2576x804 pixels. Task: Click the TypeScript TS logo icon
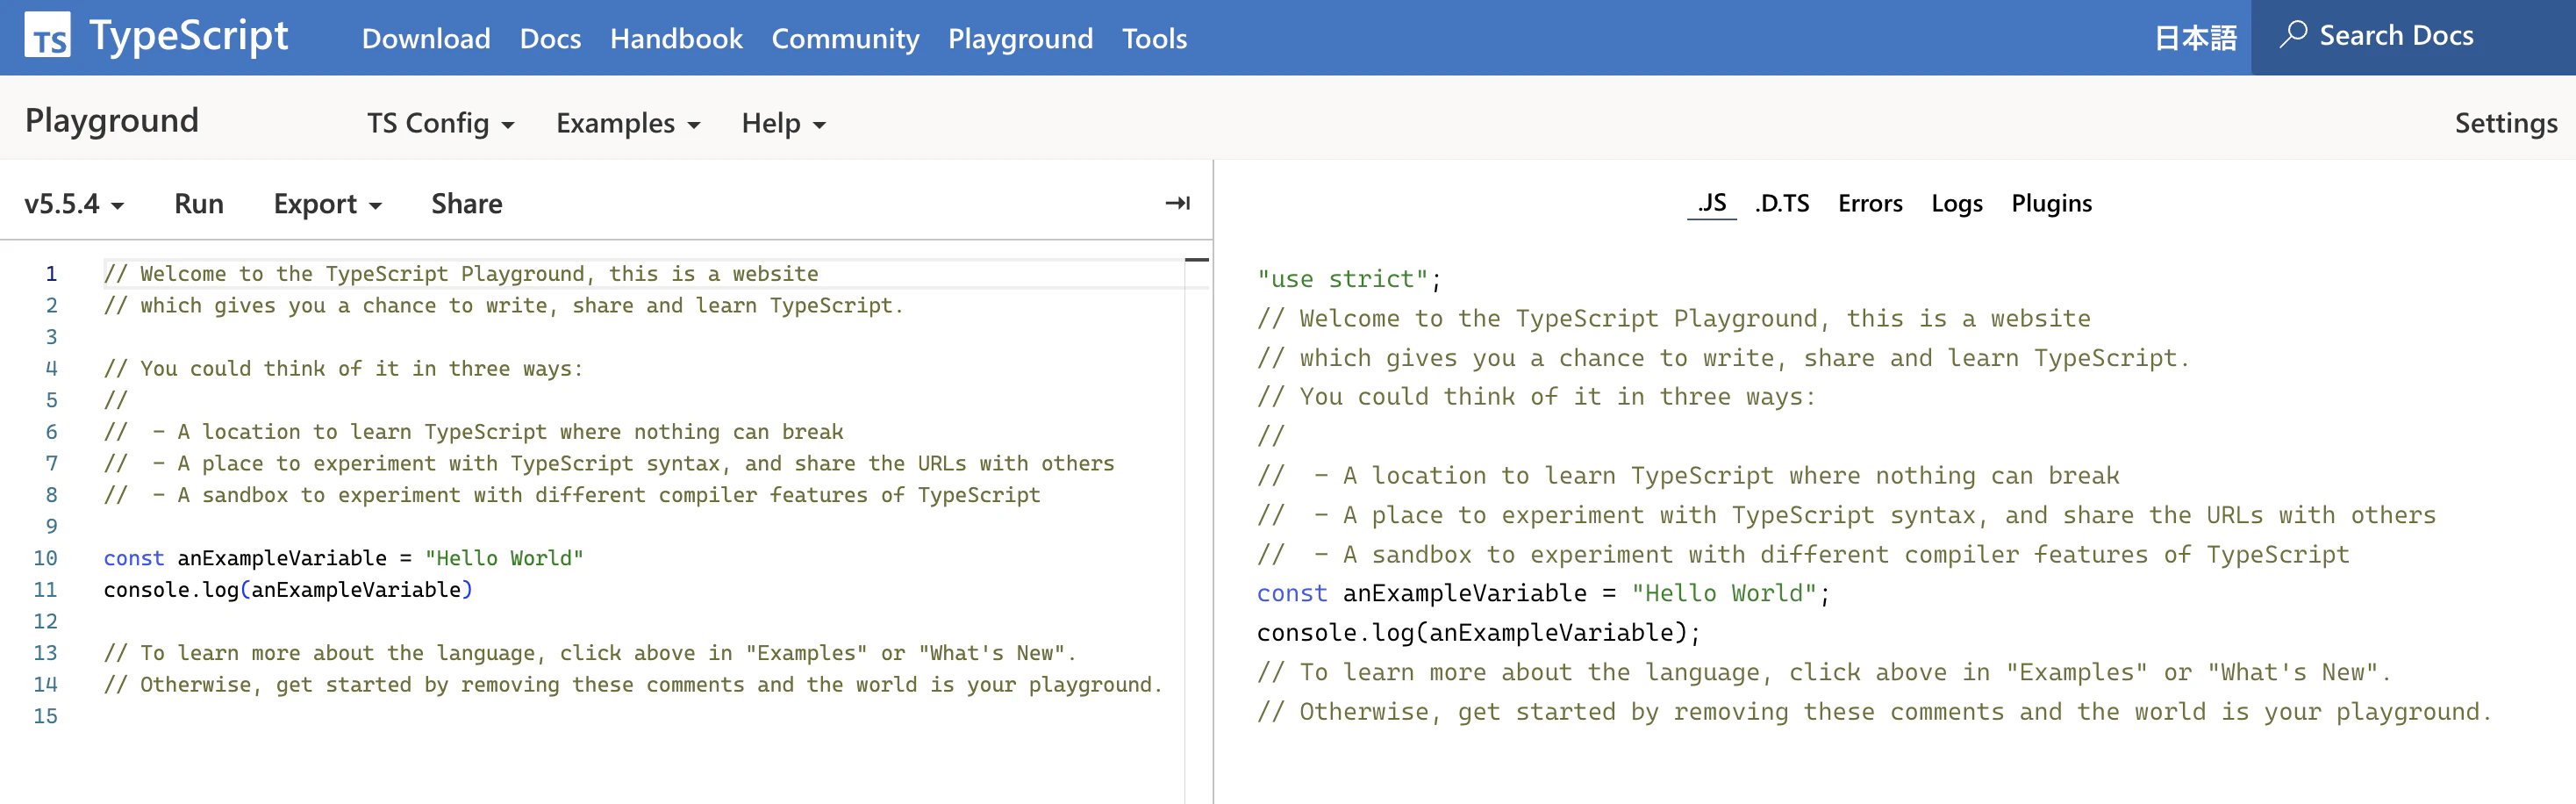[47, 36]
